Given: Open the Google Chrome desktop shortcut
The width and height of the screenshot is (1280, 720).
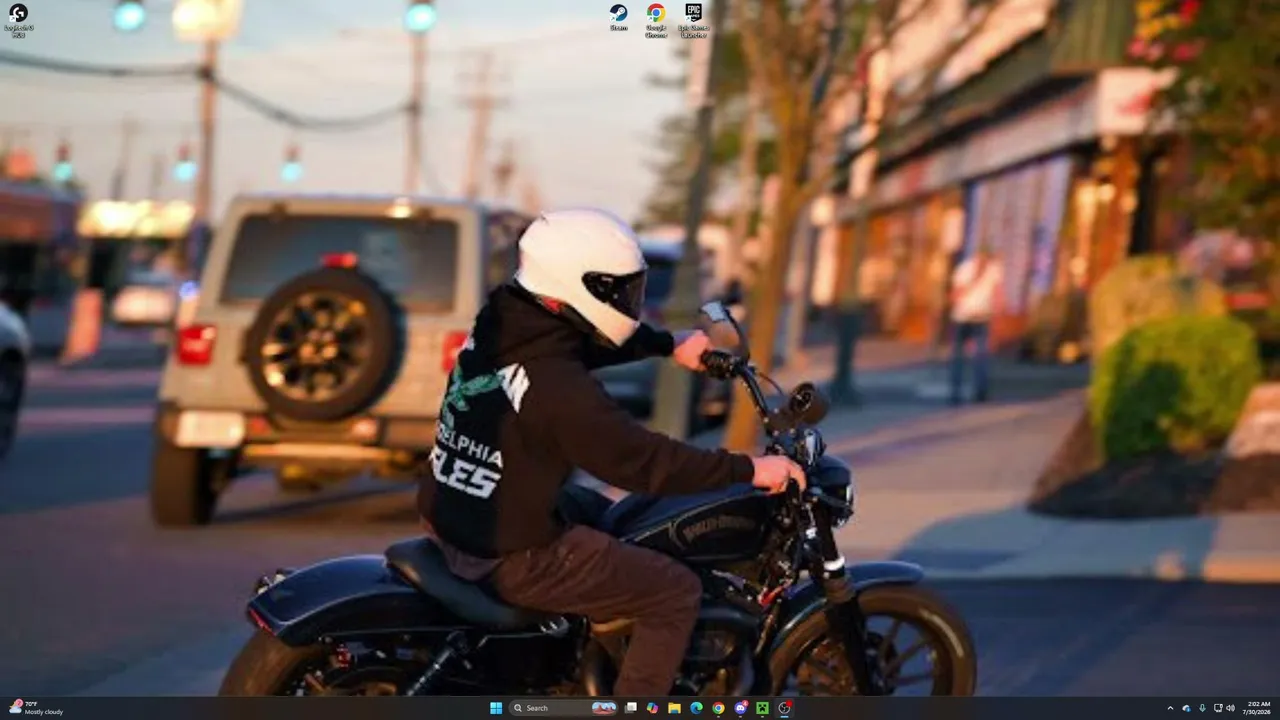Looking at the screenshot, I should tap(656, 20).
